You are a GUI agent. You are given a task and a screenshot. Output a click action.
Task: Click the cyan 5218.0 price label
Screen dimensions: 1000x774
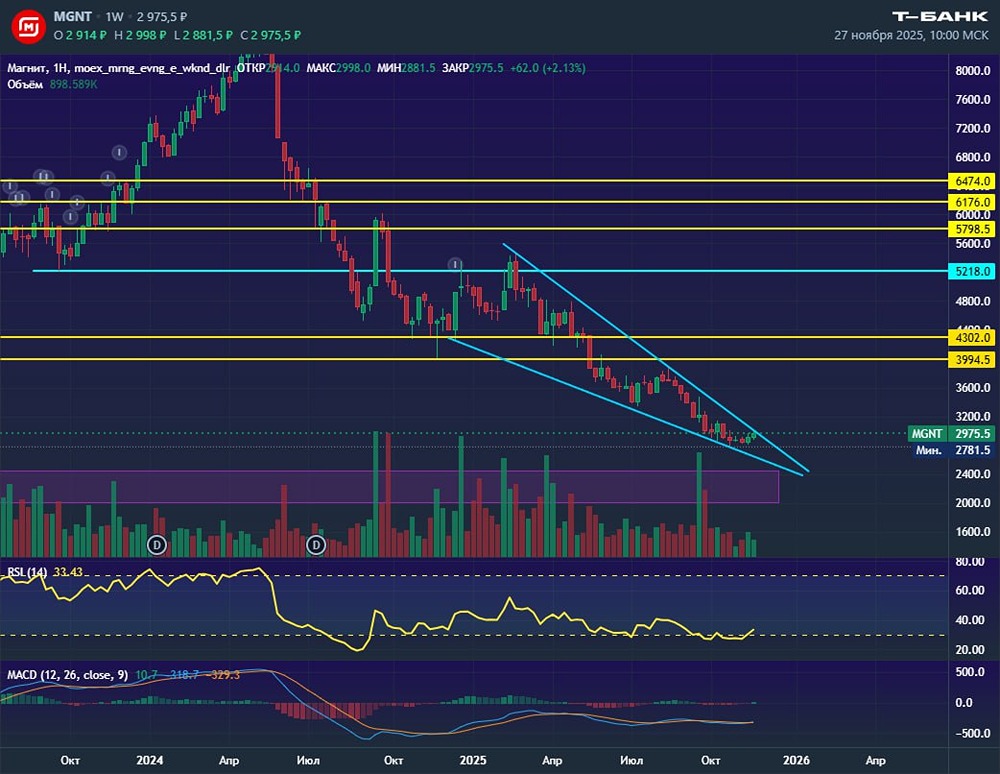coord(972,271)
